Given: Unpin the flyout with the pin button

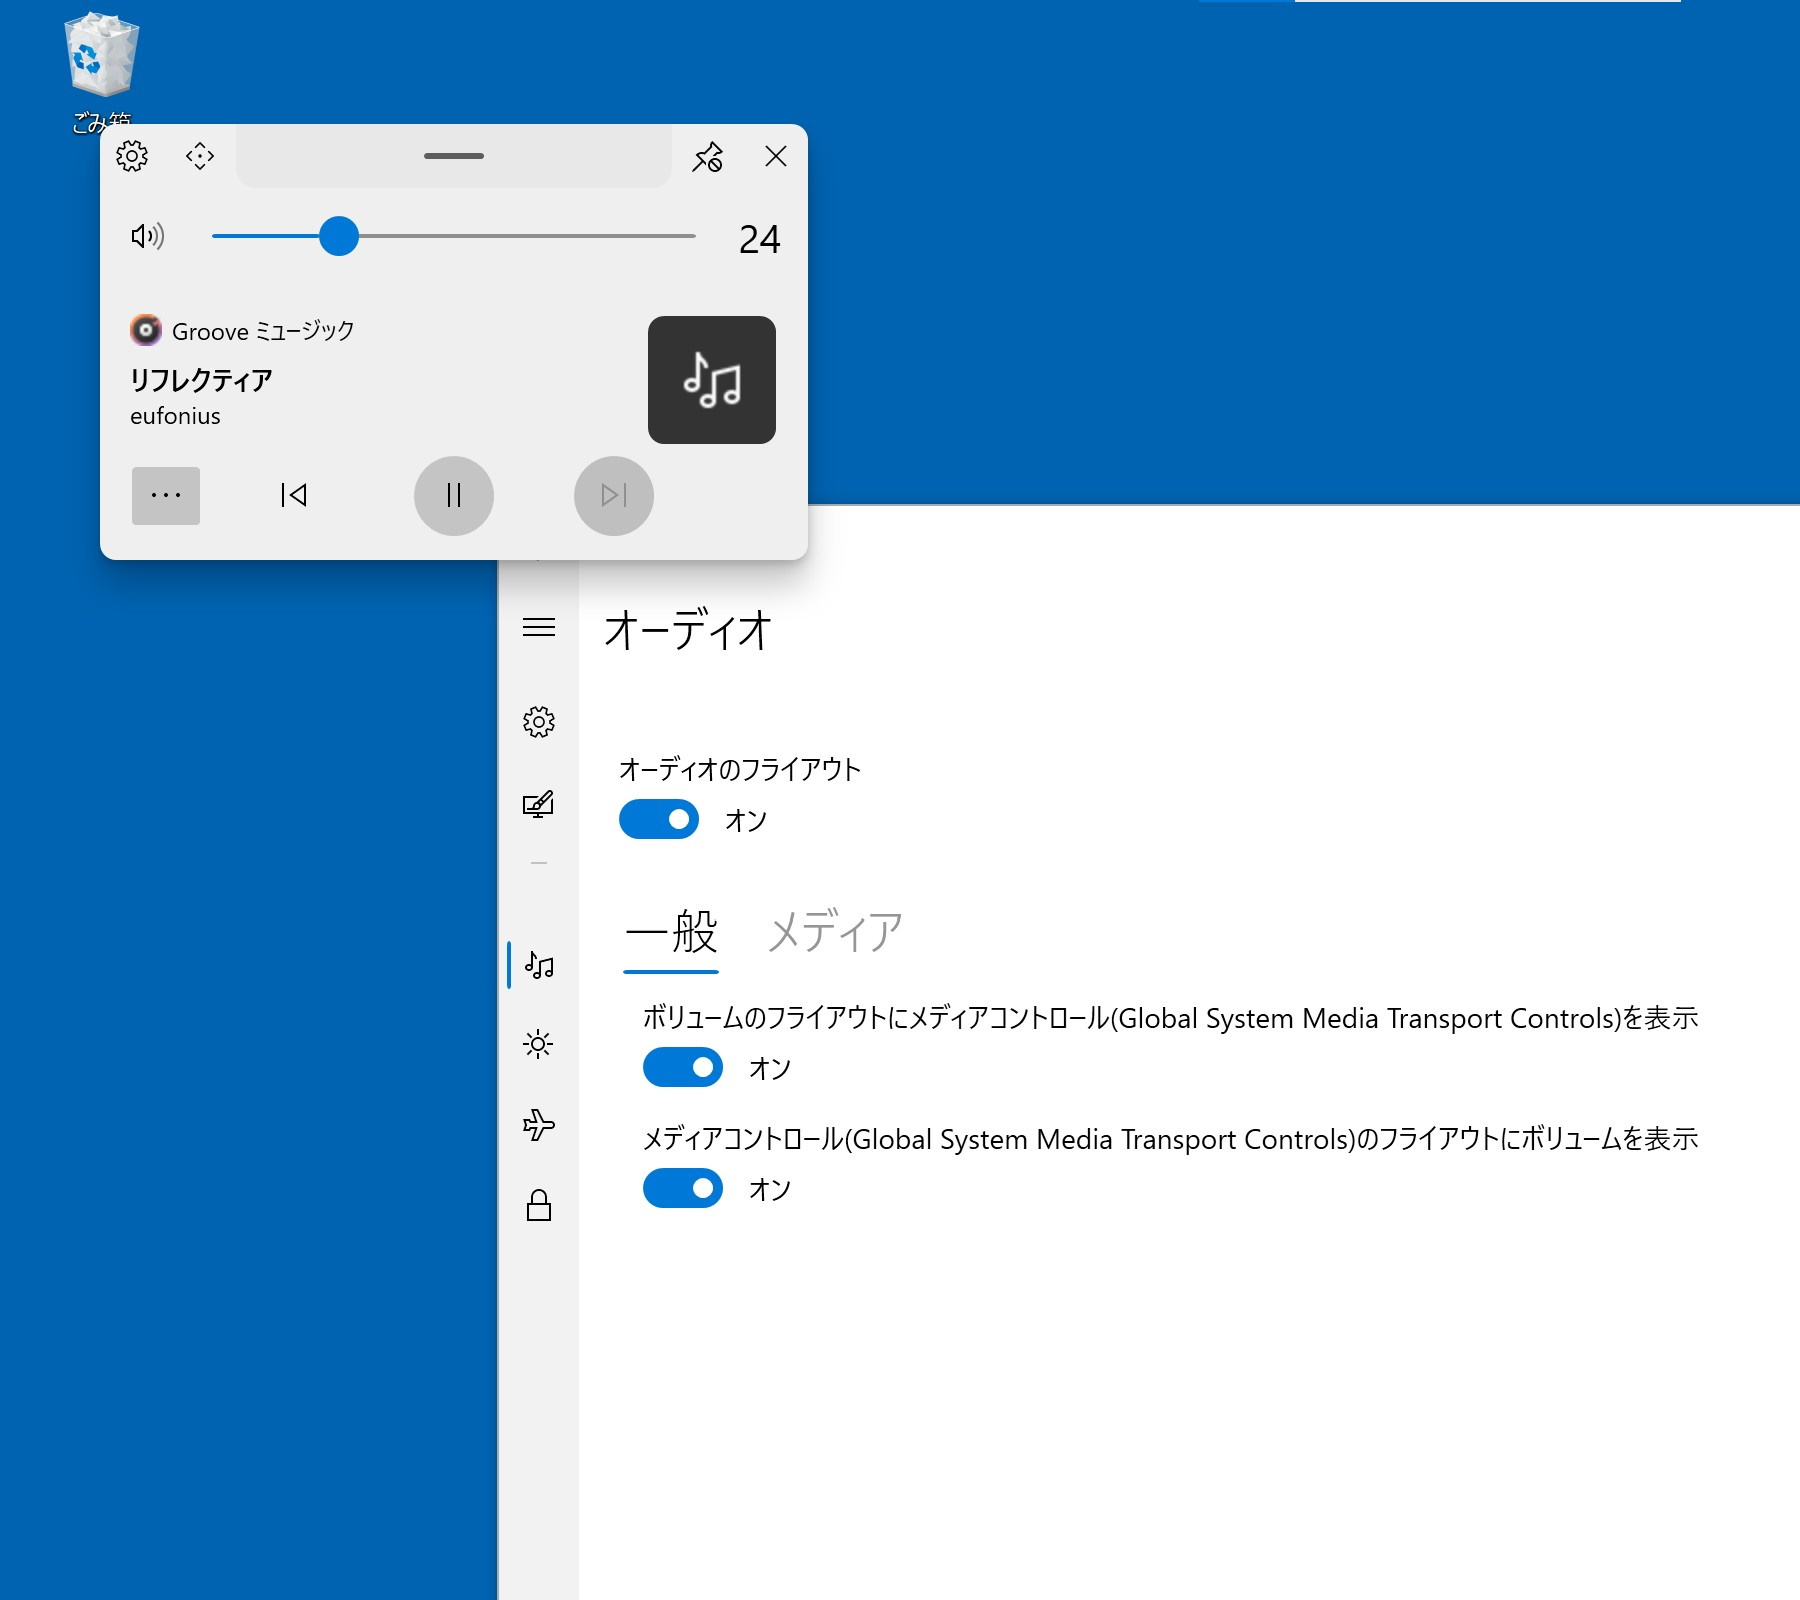Looking at the screenshot, I should (x=707, y=157).
